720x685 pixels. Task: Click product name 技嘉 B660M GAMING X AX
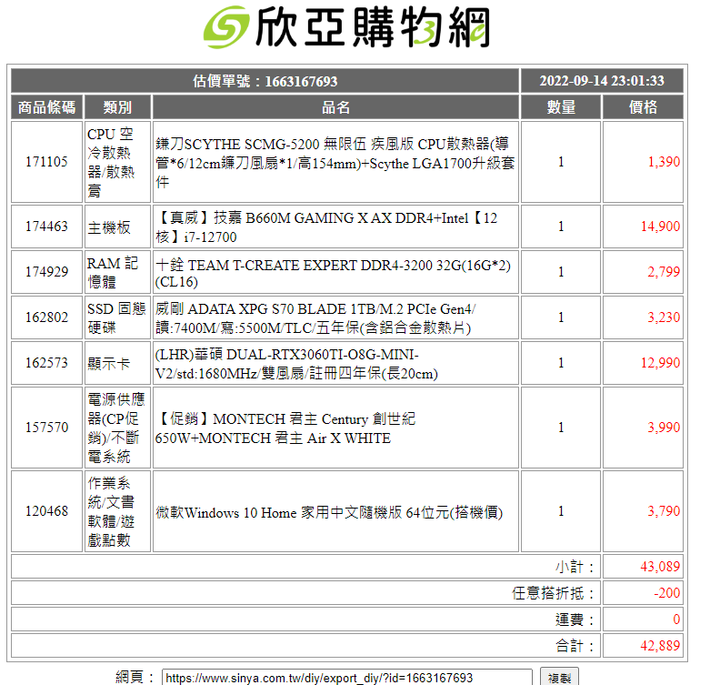tap(326, 227)
